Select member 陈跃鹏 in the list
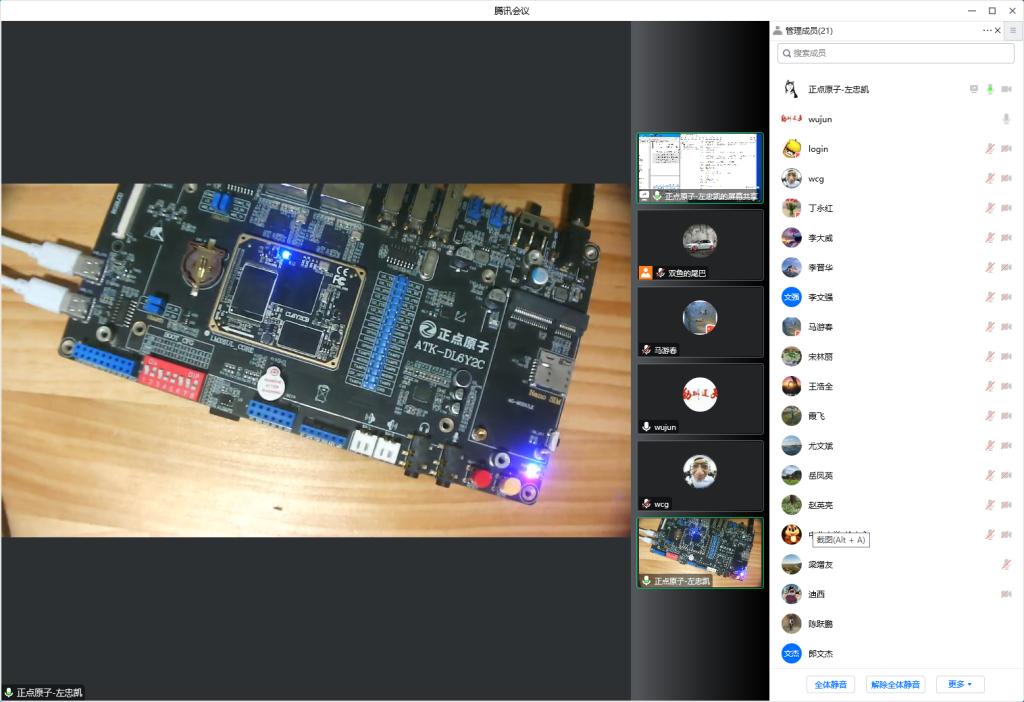Image resolution: width=1024 pixels, height=702 pixels. pyautogui.click(x=820, y=624)
